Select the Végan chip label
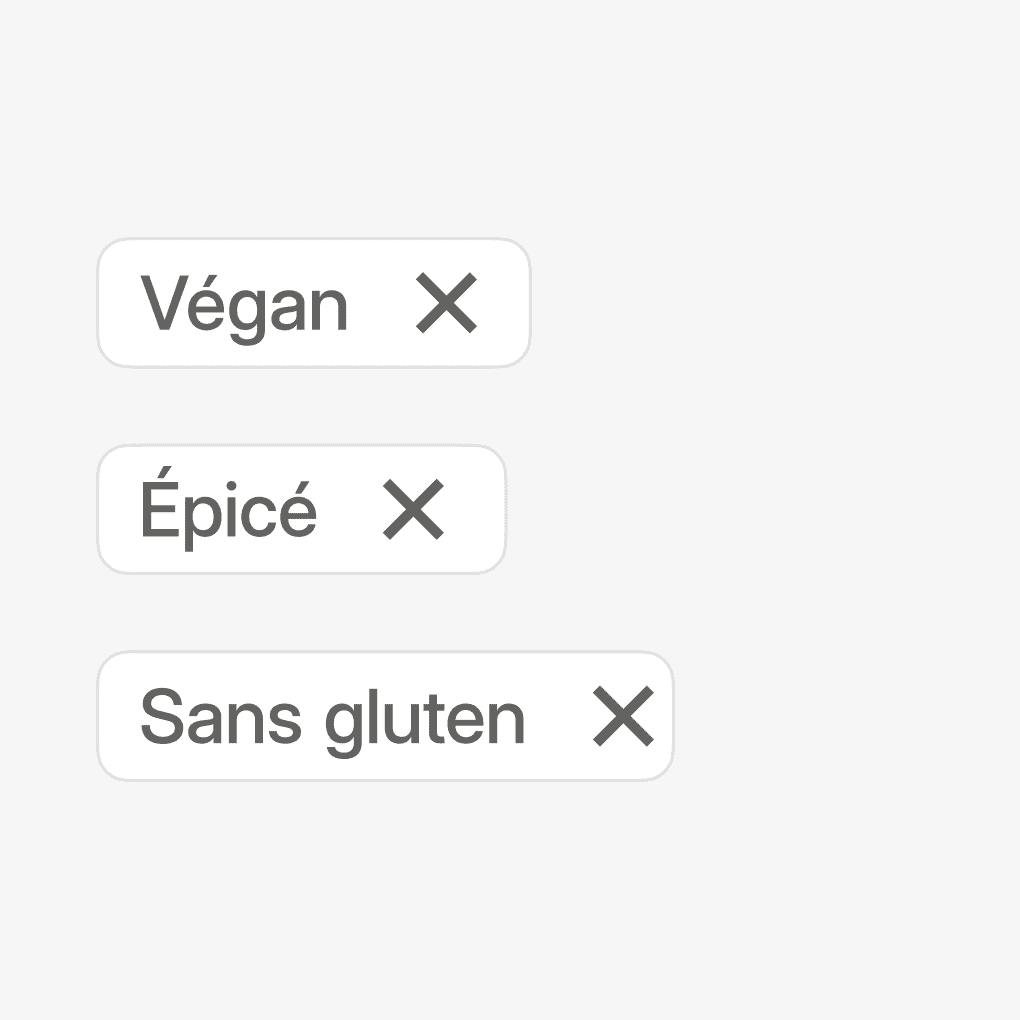Viewport: 1020px width, 1020px height. 244,305
